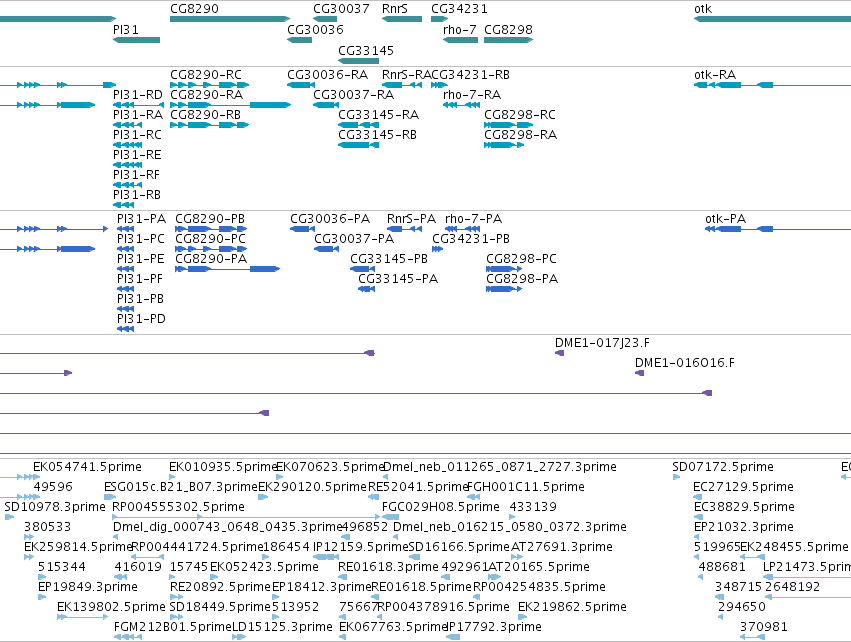Select the CG8290 gene bar
The image size is (851, 642).
point(230,19)
